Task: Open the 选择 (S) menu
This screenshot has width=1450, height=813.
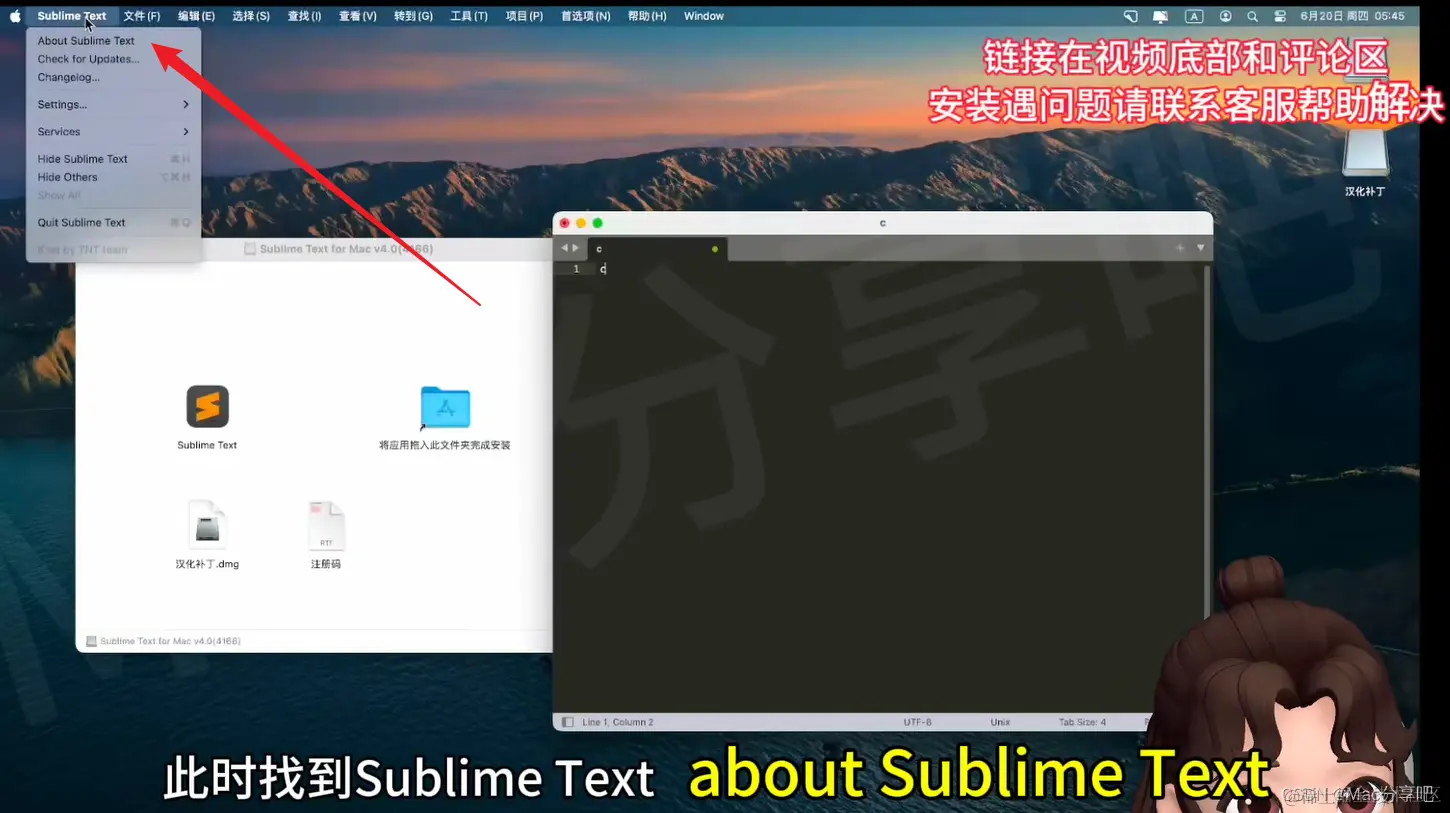Action: tap(251, 16)
